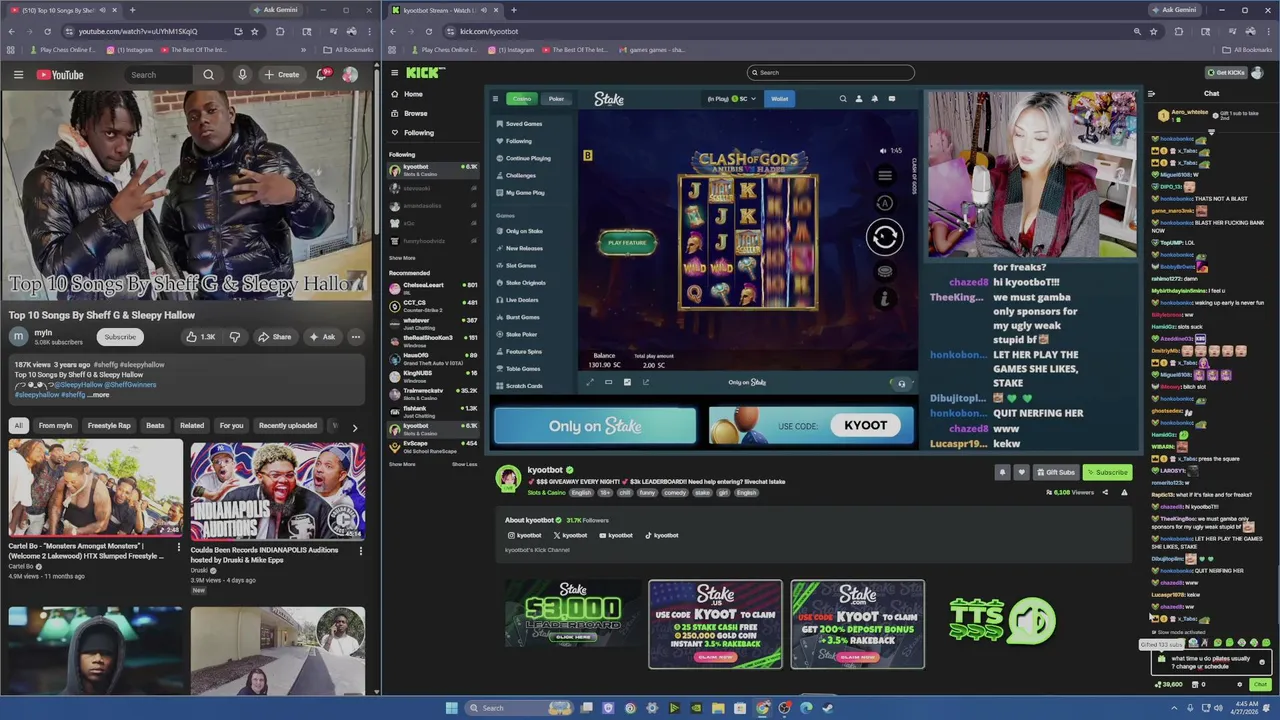
Task: Open the myln channel avatar
Action: click(18, 337)
